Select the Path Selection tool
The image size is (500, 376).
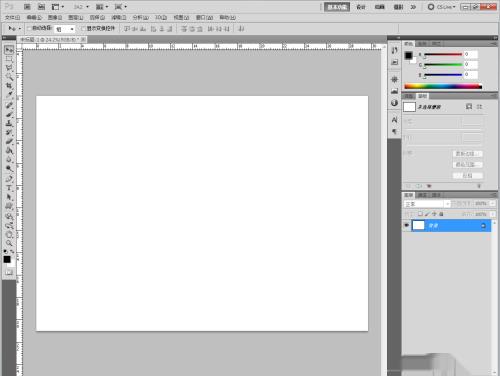(x=9, y=197)
